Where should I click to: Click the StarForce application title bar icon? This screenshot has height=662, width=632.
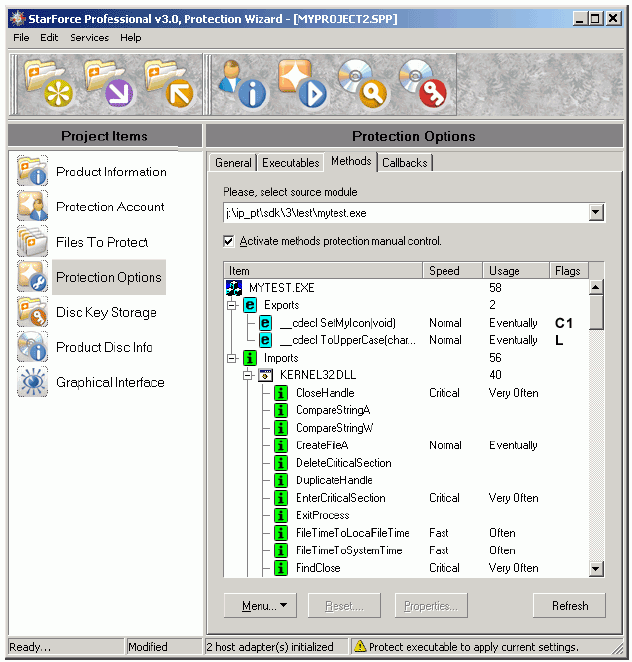[x=18, y=19]
